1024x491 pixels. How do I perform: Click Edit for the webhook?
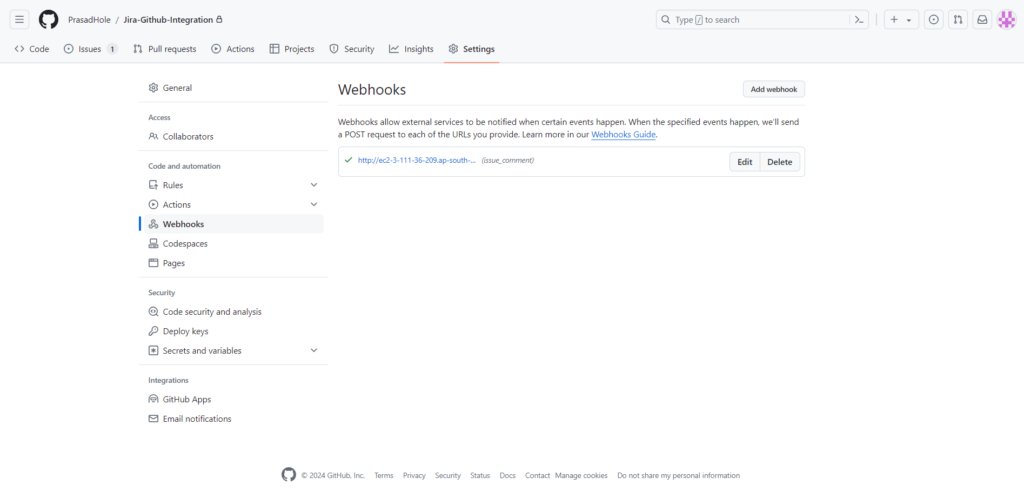[745, 162]
